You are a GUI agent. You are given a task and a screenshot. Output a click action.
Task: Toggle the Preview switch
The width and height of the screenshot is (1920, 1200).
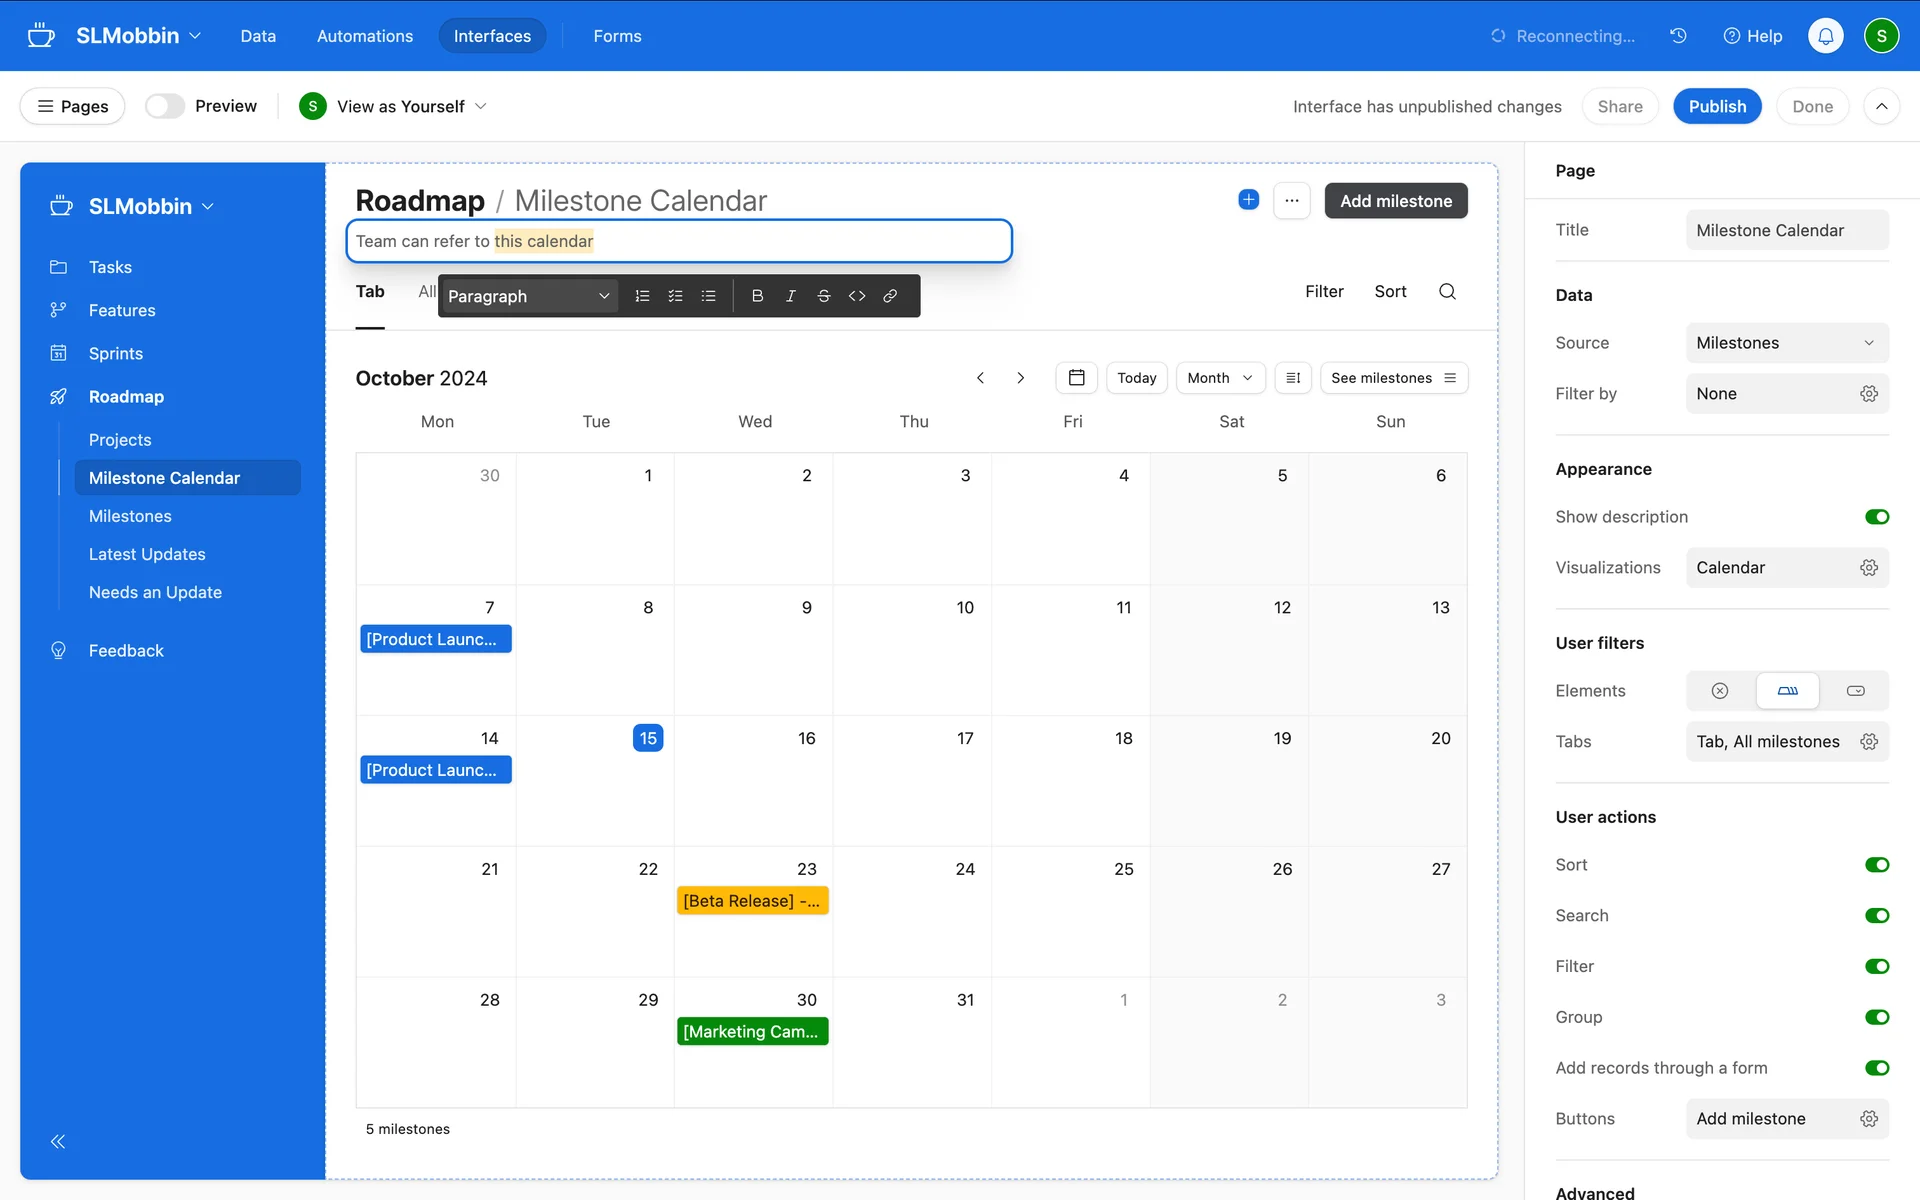pos(165,106)
